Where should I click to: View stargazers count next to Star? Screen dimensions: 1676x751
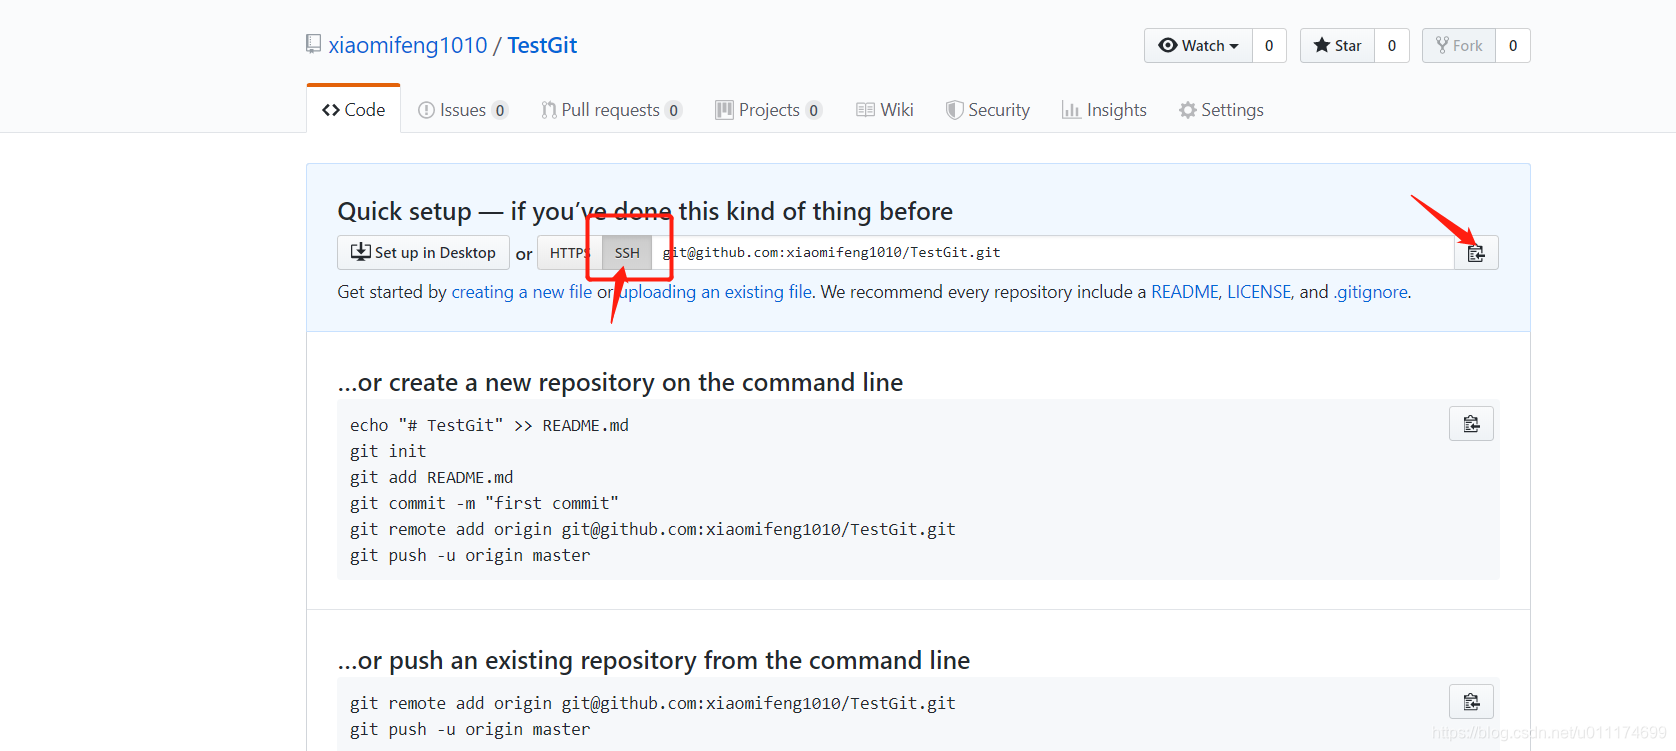point(1392,46)
